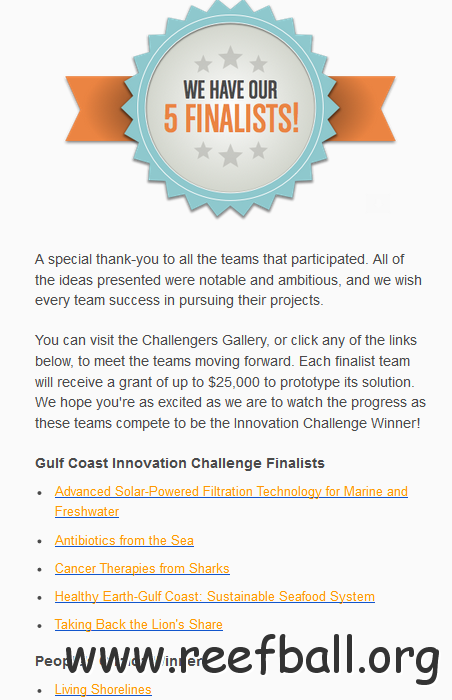
Task: Click the Gulf Coast Innovation Challenge Finalists heading
Action: coord(180,463)
